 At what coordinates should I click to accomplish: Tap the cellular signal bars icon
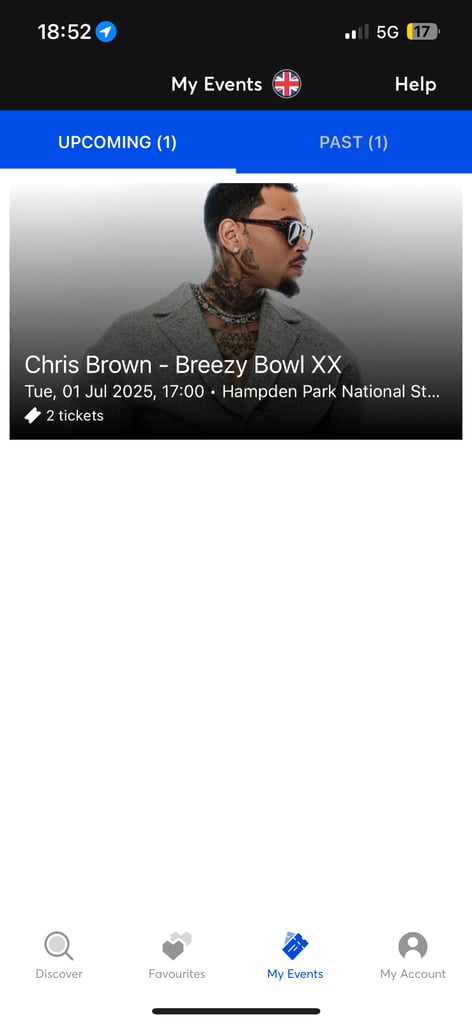point(357,31)
